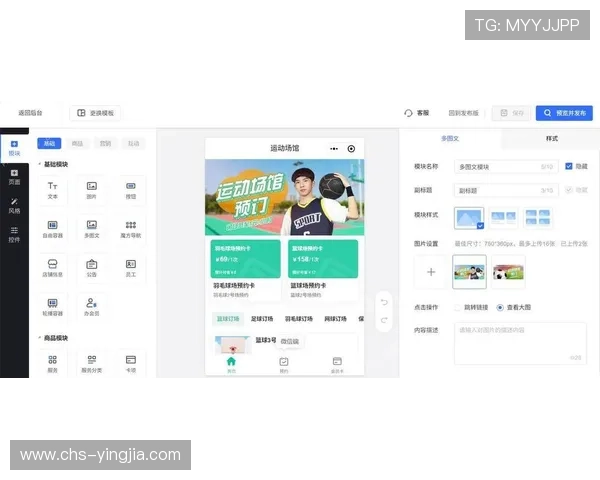Select the 足球订场 tab in the preview

pyautogui.click(x=262, y=319)
